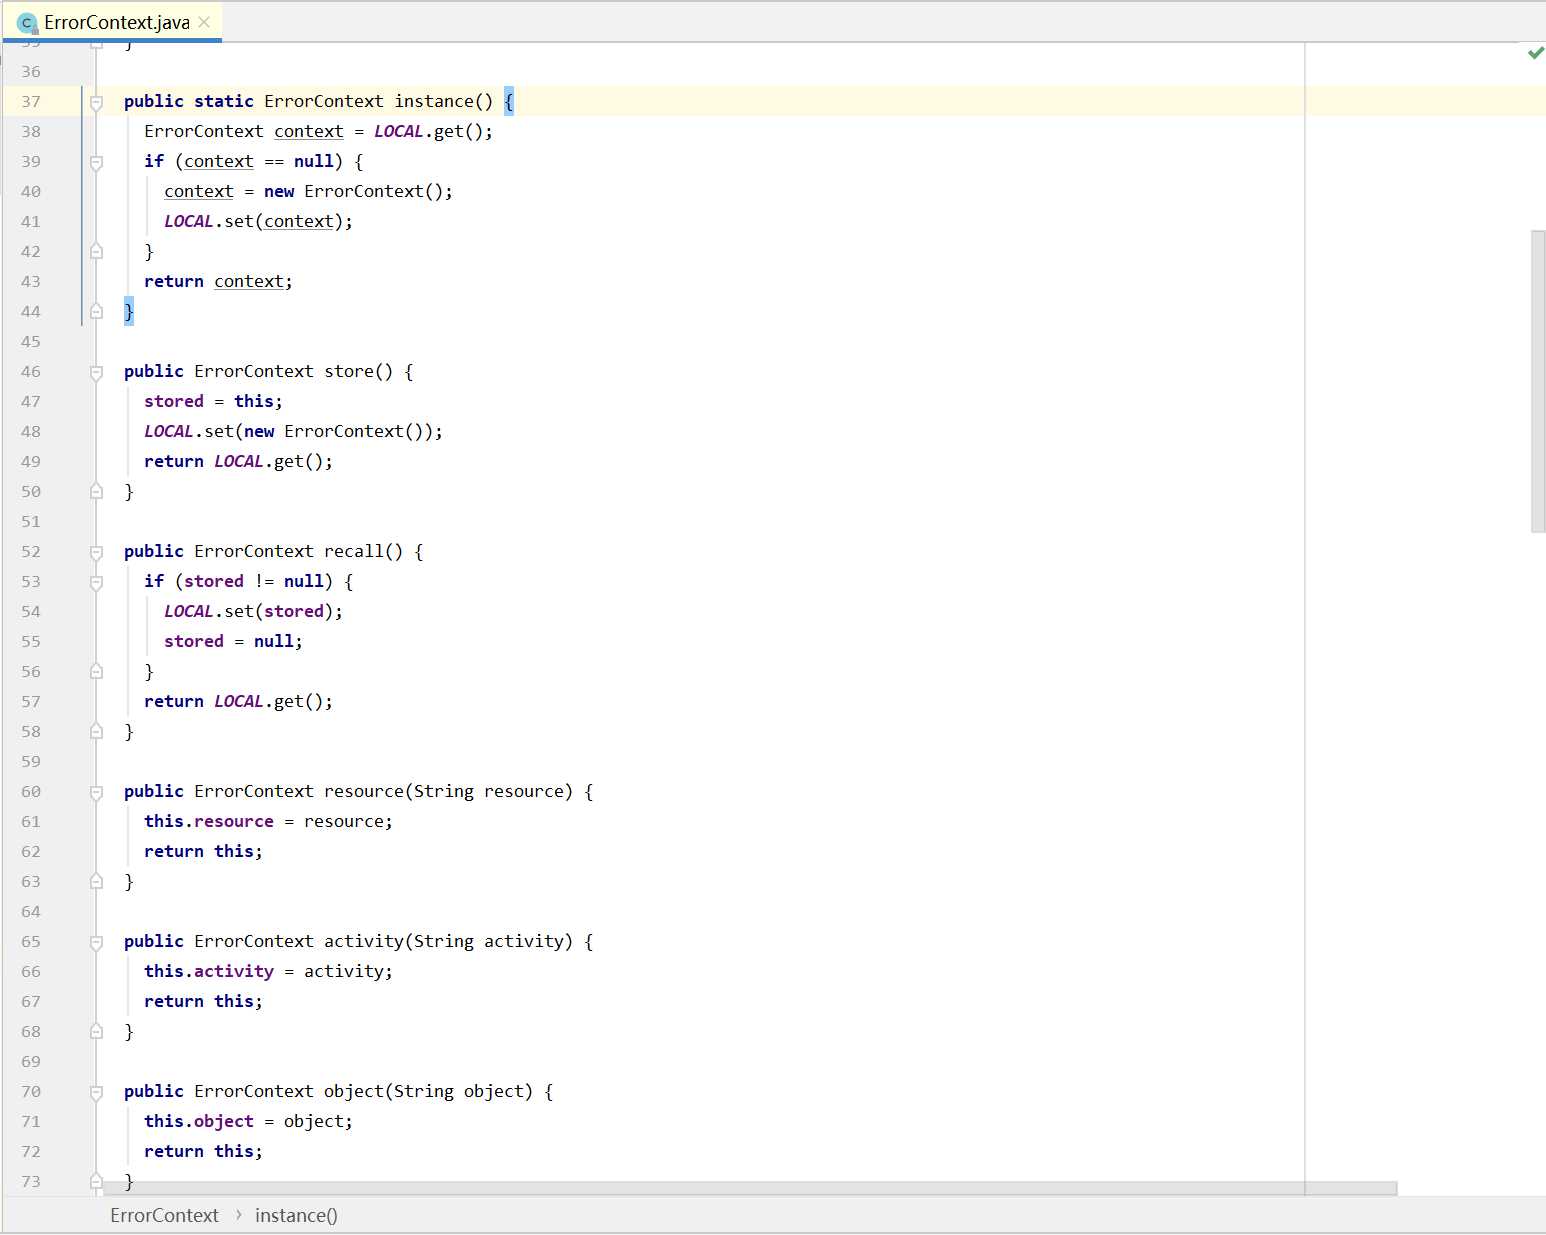
Task: Click 'return LOCAL.get();' on line 49
Action: 239,461
